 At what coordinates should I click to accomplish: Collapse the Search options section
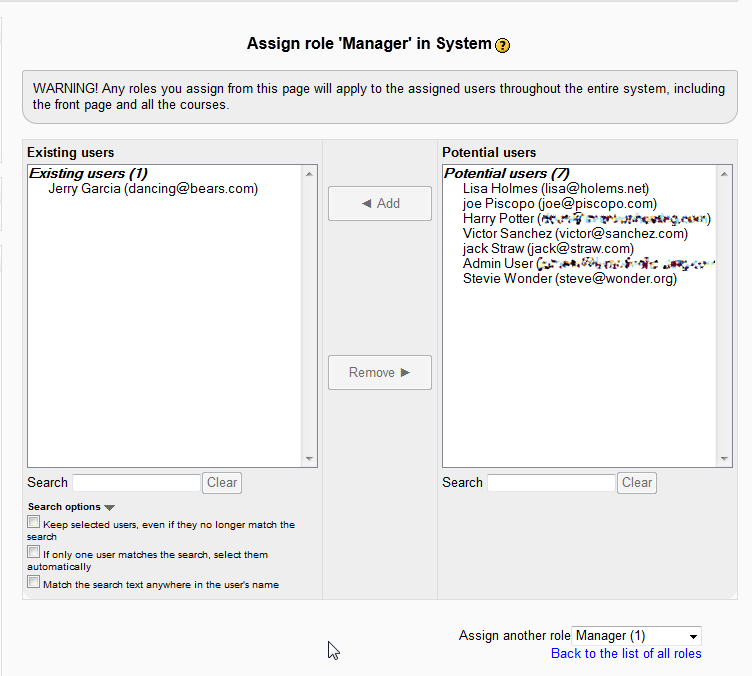click(x=109, y=507)
